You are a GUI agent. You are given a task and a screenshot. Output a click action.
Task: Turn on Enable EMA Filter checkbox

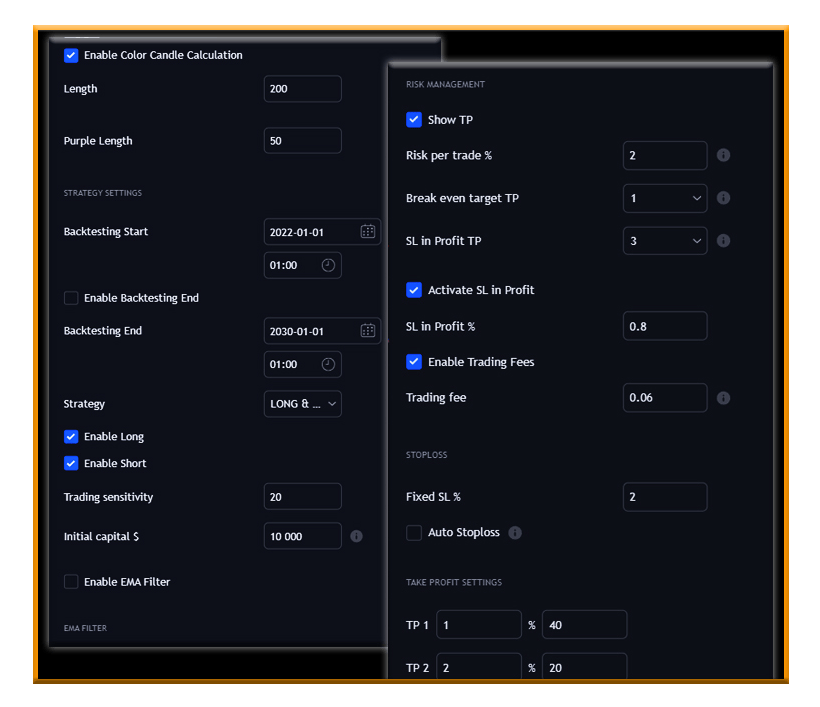tap(71, 582)
